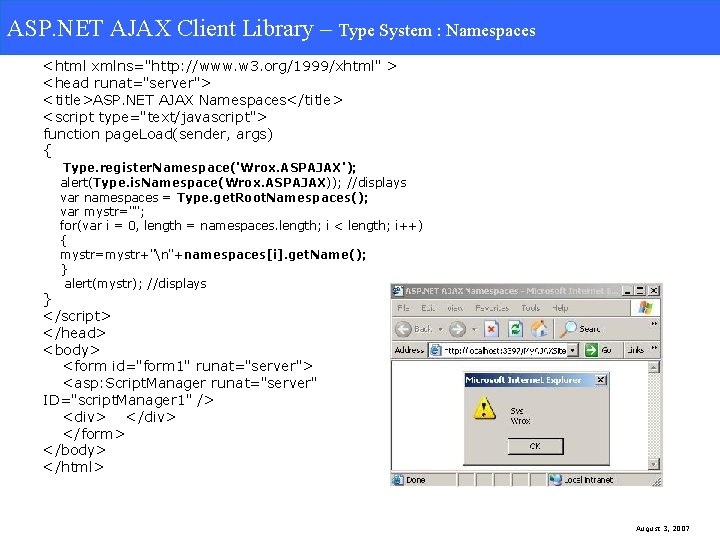Image resolution: width=720 pixels, height=540 pixels.
Task: Minimize the ASP.NET AJAX Namespaces browser window
Action: point(627,291)
